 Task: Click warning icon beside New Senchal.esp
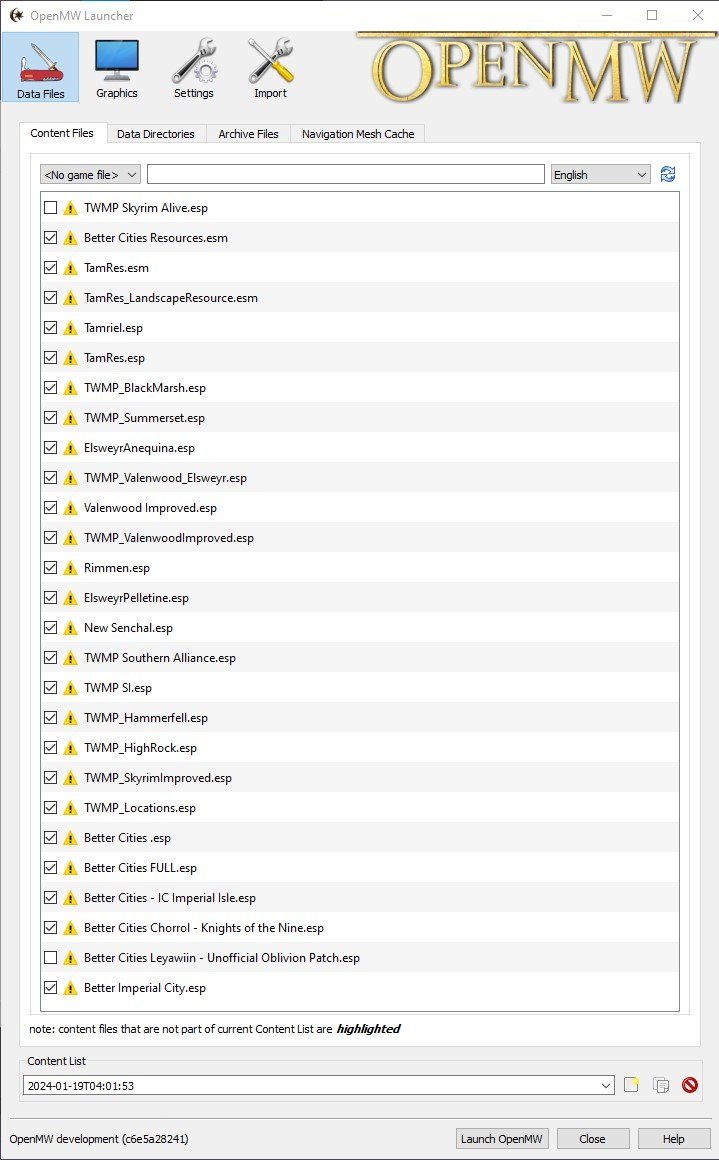coord(70,628)
